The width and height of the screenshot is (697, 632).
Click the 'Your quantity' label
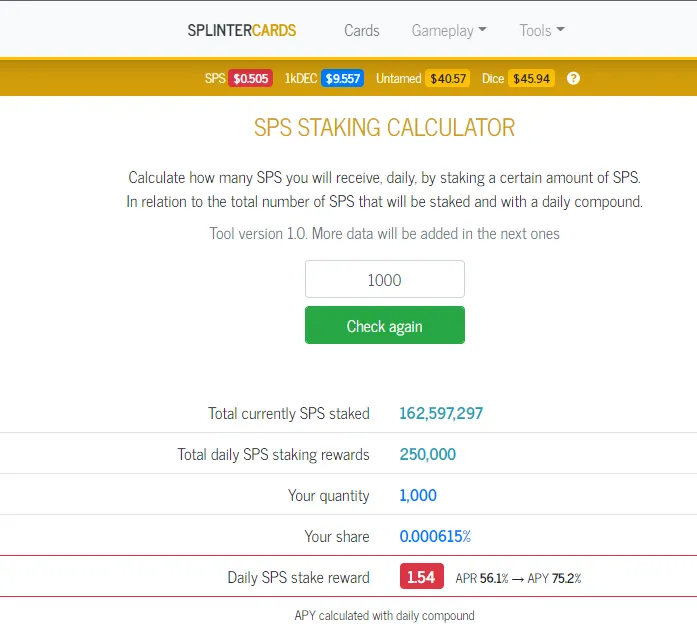(x=328, y=496)
